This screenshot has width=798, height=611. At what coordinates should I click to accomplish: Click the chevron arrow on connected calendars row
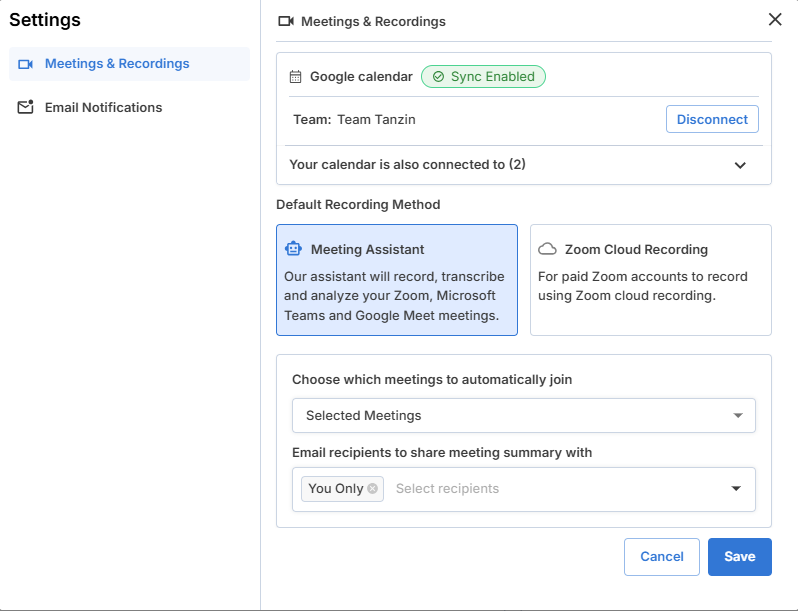click(740, 165)
